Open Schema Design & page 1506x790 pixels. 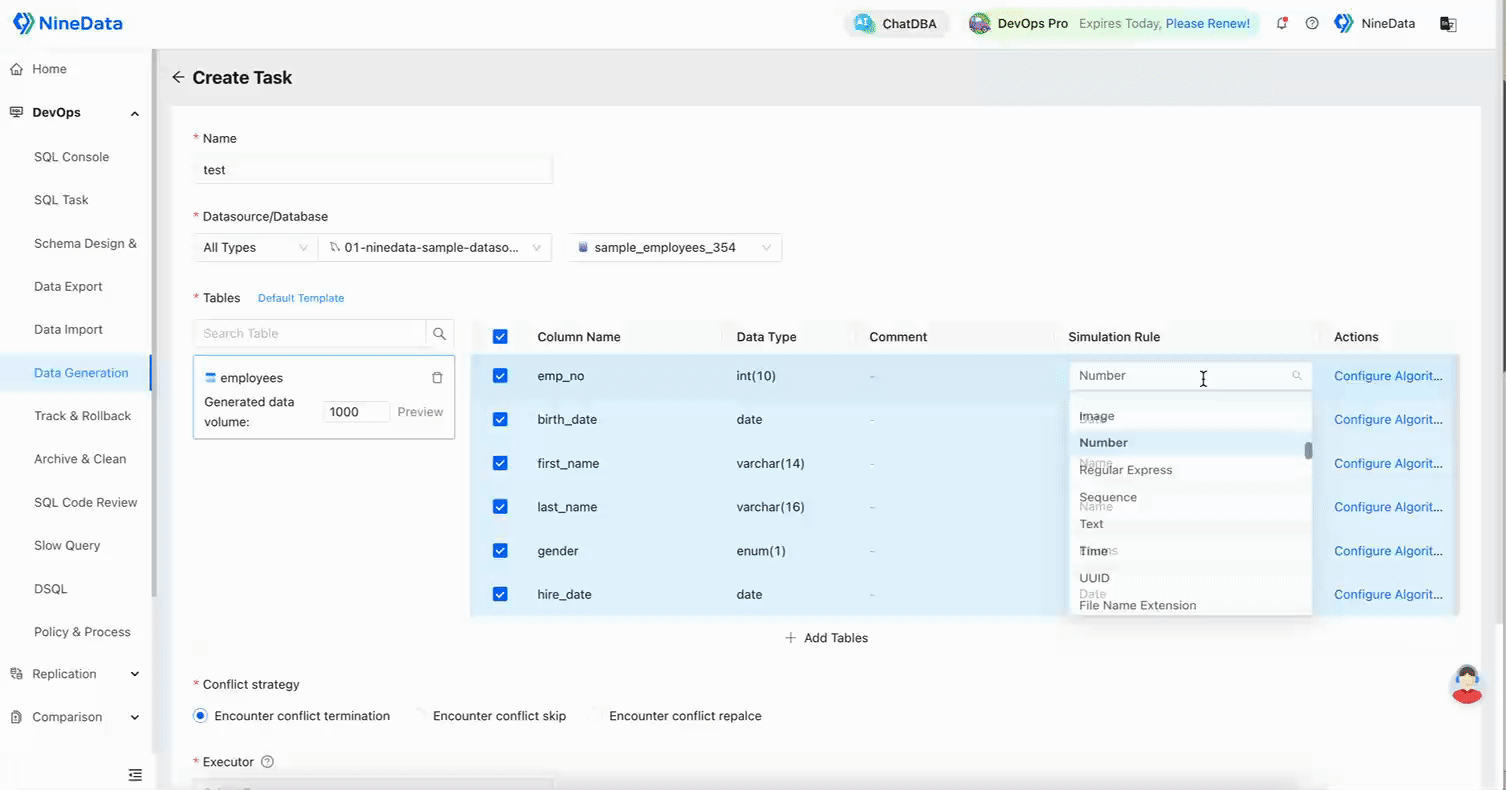click(x=85, y=243)
